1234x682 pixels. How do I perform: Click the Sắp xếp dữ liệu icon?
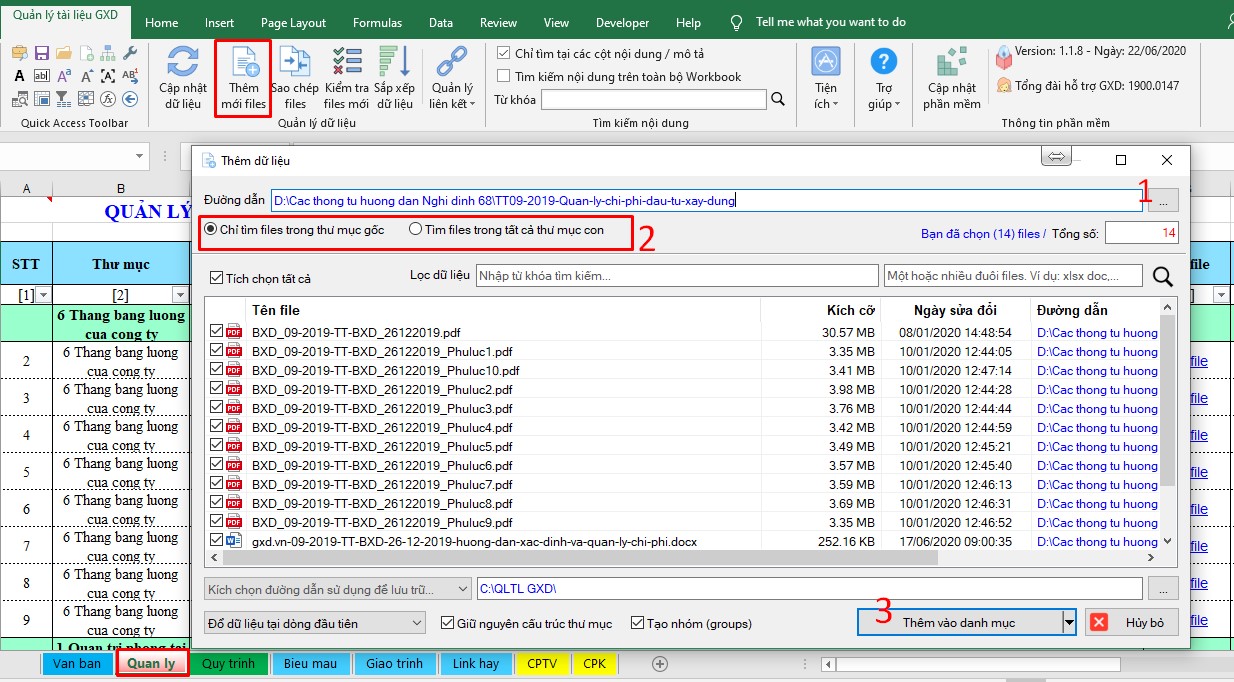point(395,64)
